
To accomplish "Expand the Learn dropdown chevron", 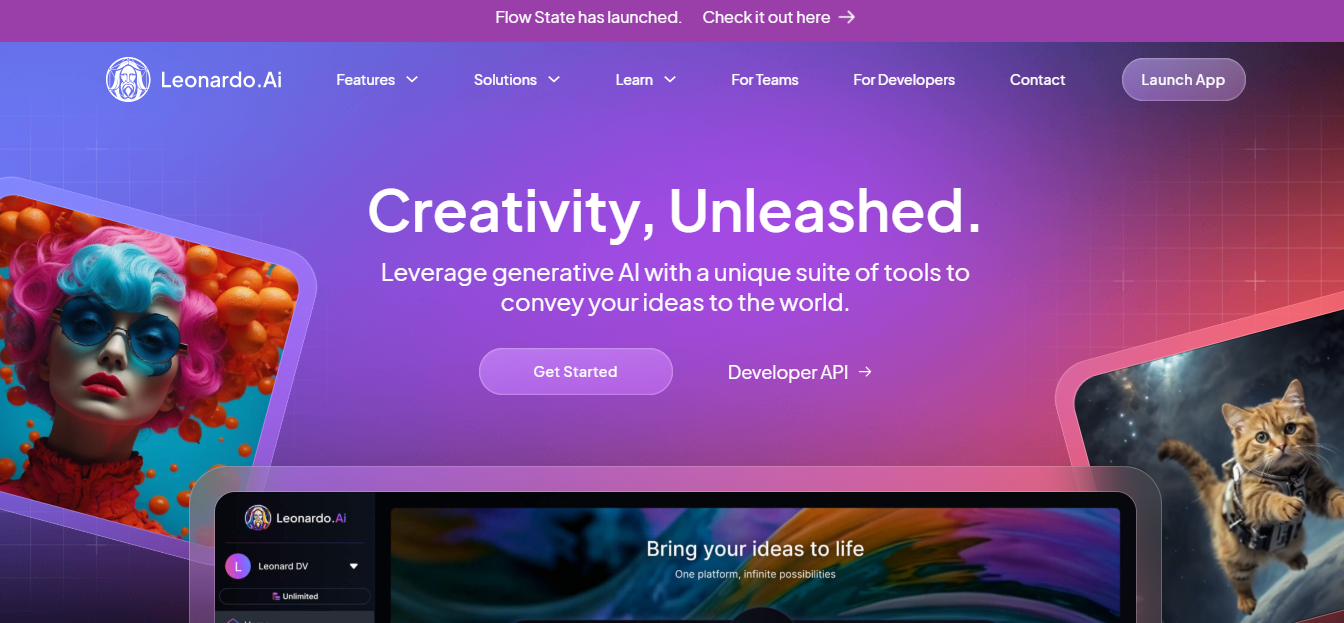I will pyautogui.click(x=670, y=80).
